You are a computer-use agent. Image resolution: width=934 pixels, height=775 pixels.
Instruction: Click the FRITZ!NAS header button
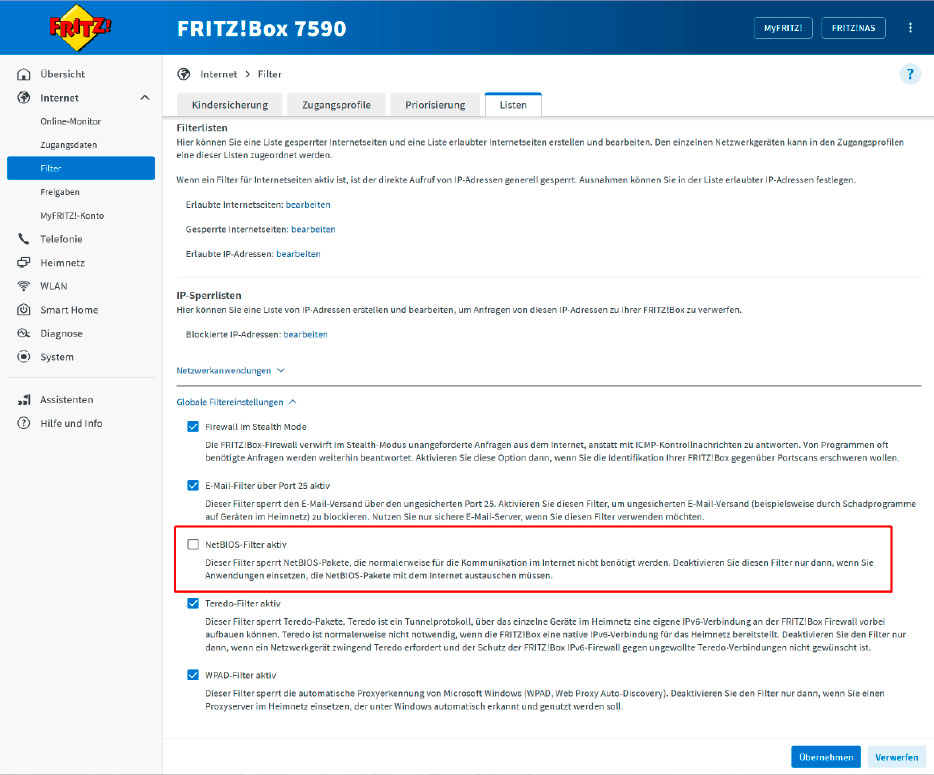853,28
